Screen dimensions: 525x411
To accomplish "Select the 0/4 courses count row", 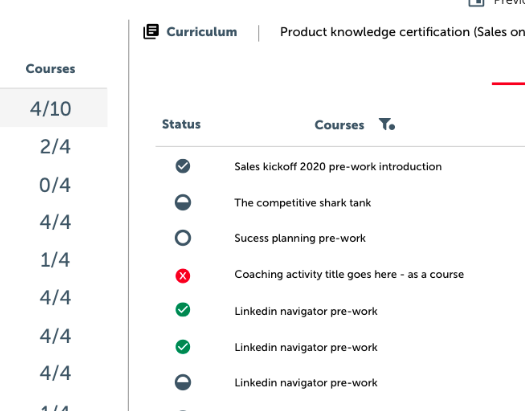I will [x=55, y=185].
